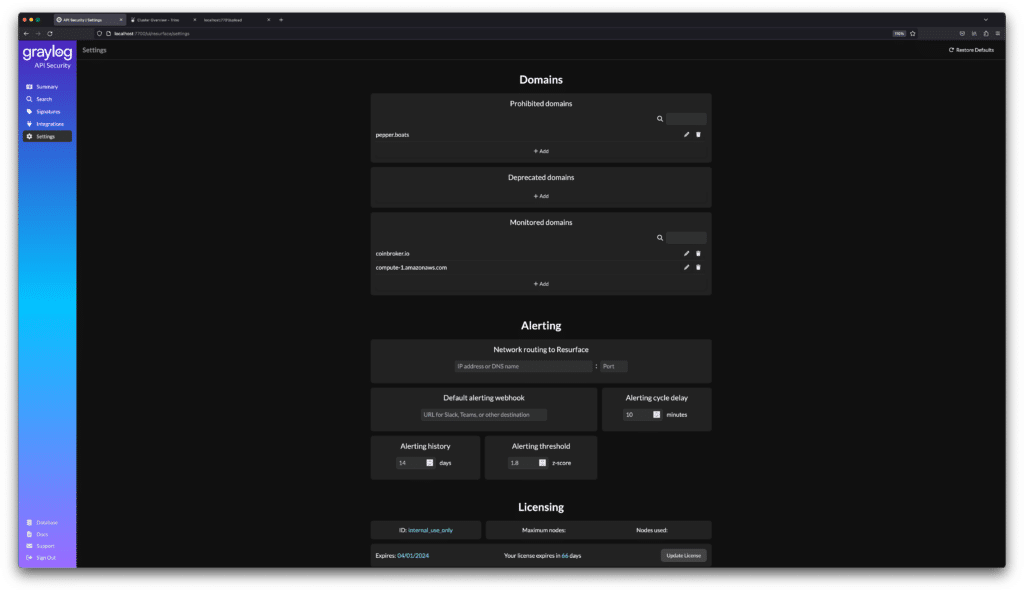Screen dimensions: 1024x592
Task: Open the Firefox application menu
Action: point(996,33)
